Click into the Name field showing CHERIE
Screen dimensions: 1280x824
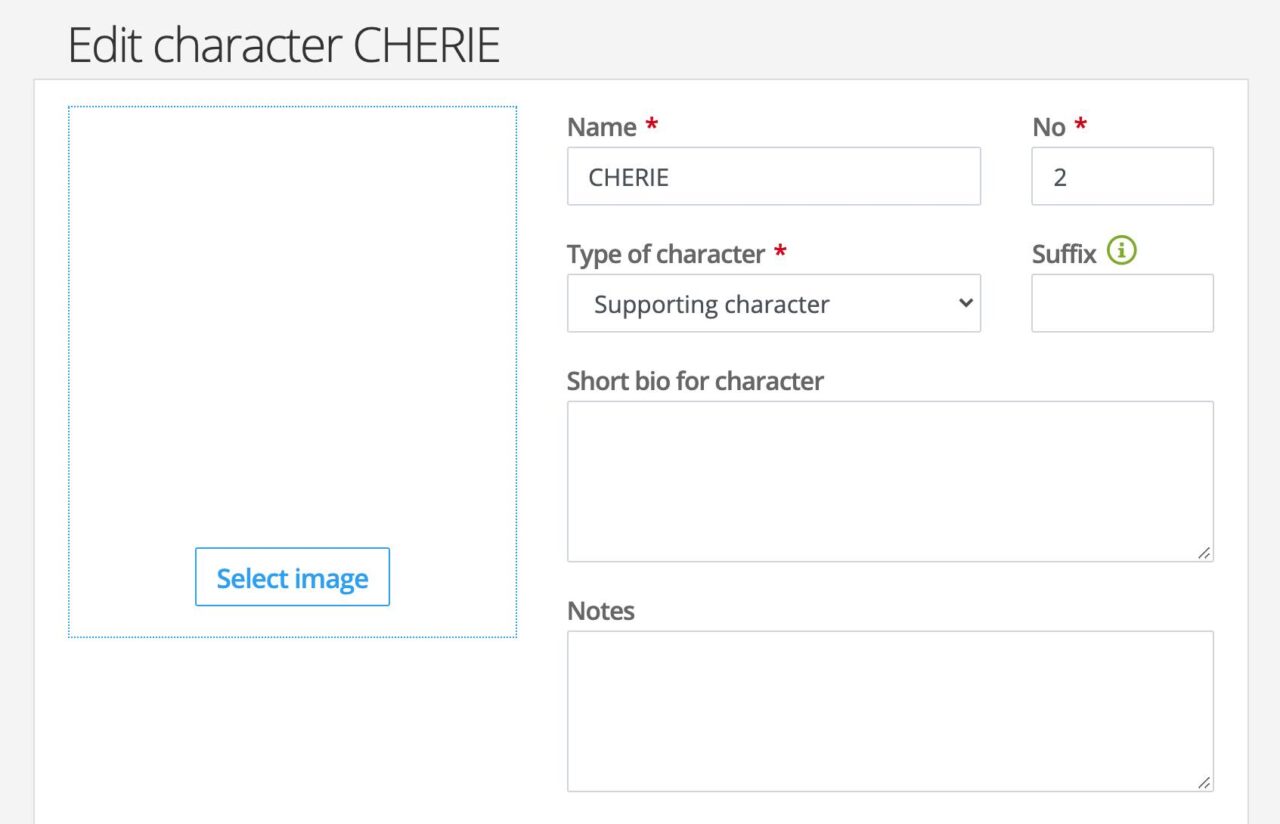coord(773,176)
